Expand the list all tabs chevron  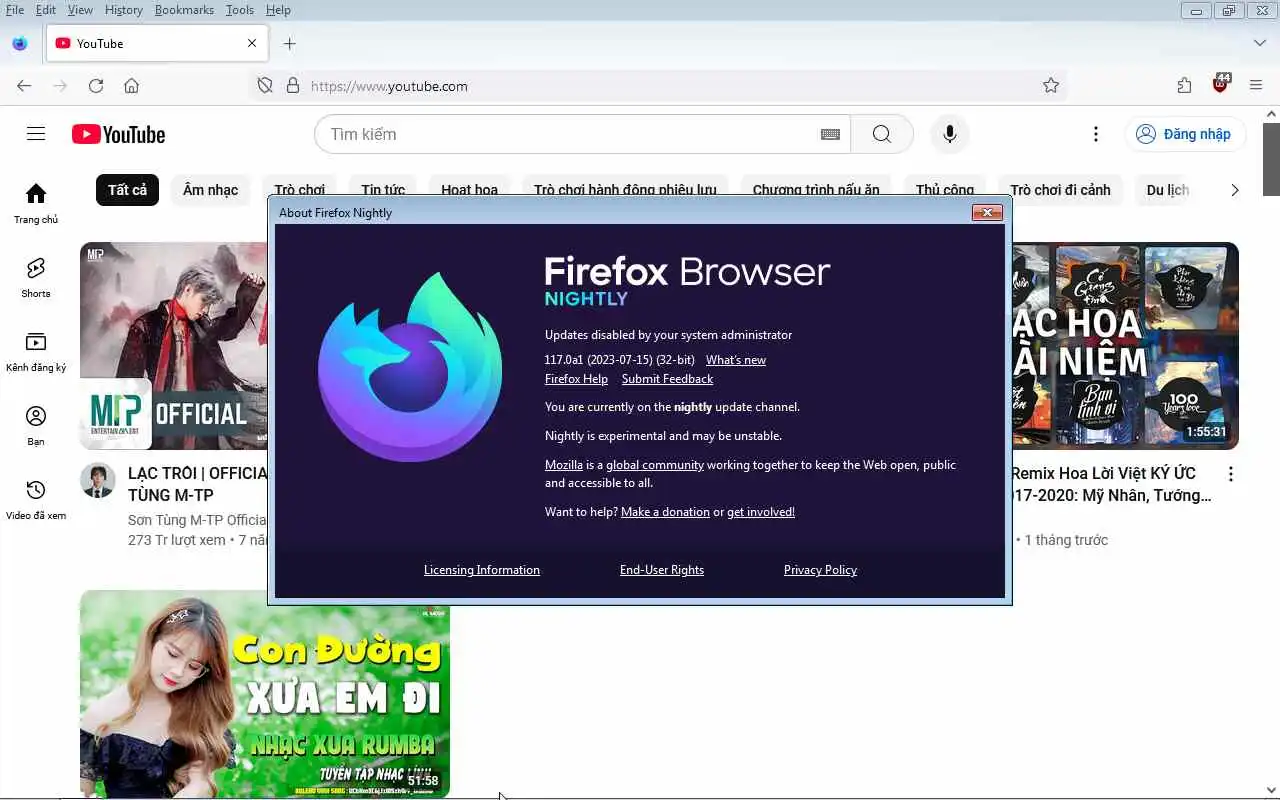tap(1260, 43)
